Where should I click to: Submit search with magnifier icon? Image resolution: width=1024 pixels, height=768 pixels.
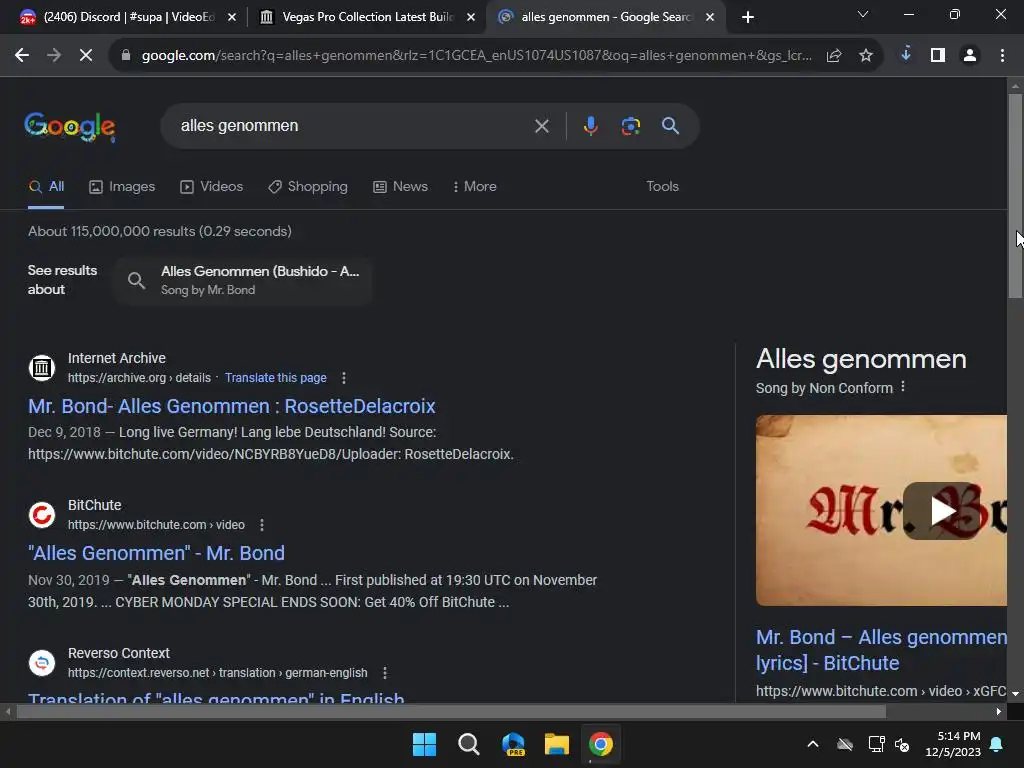(670, 125)
